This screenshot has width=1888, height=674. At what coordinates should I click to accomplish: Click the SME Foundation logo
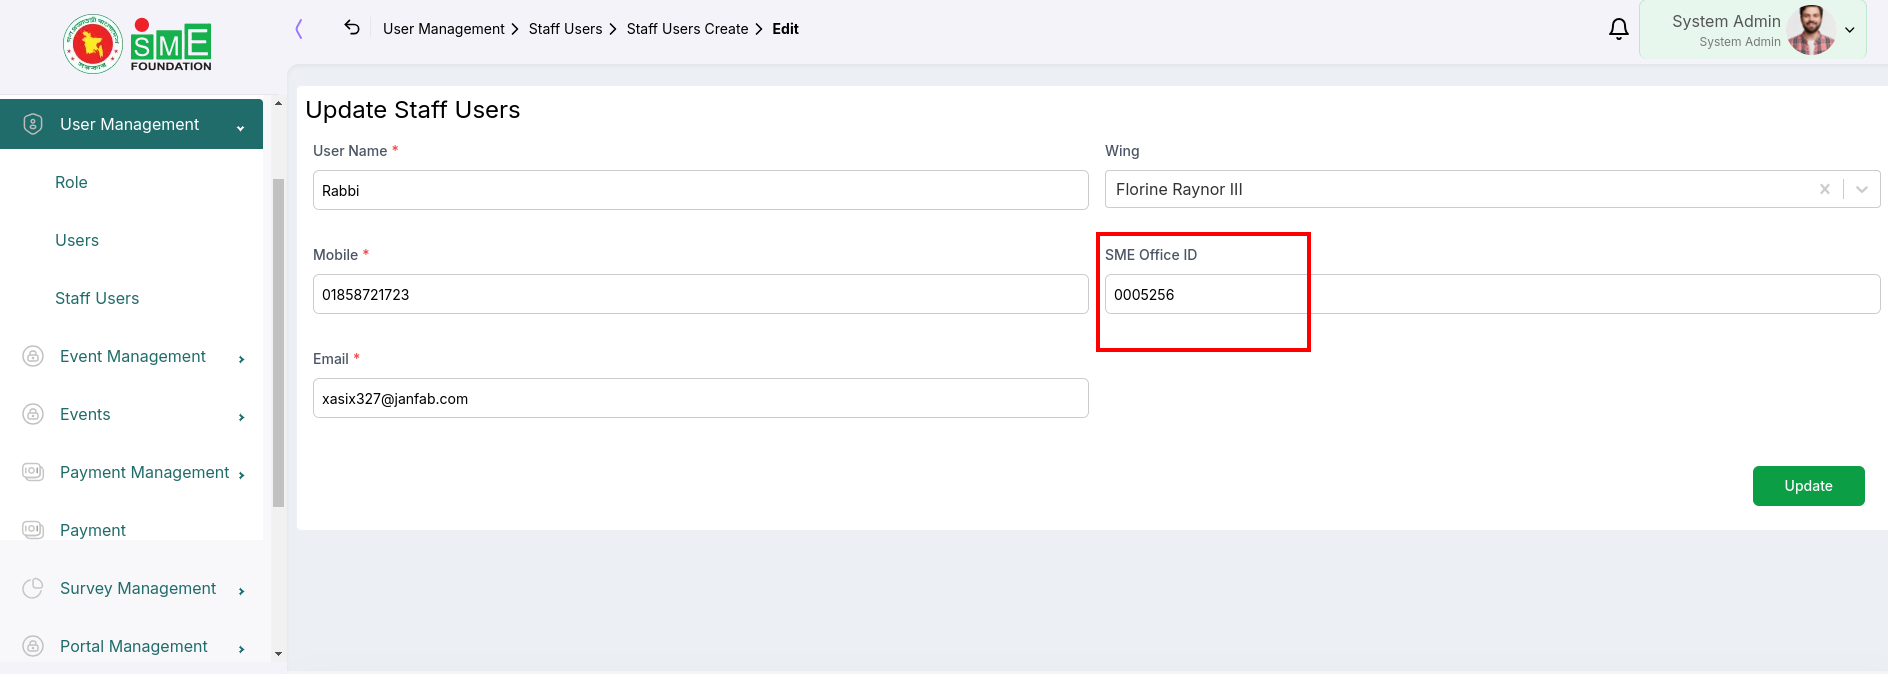[x=137, y=44]
